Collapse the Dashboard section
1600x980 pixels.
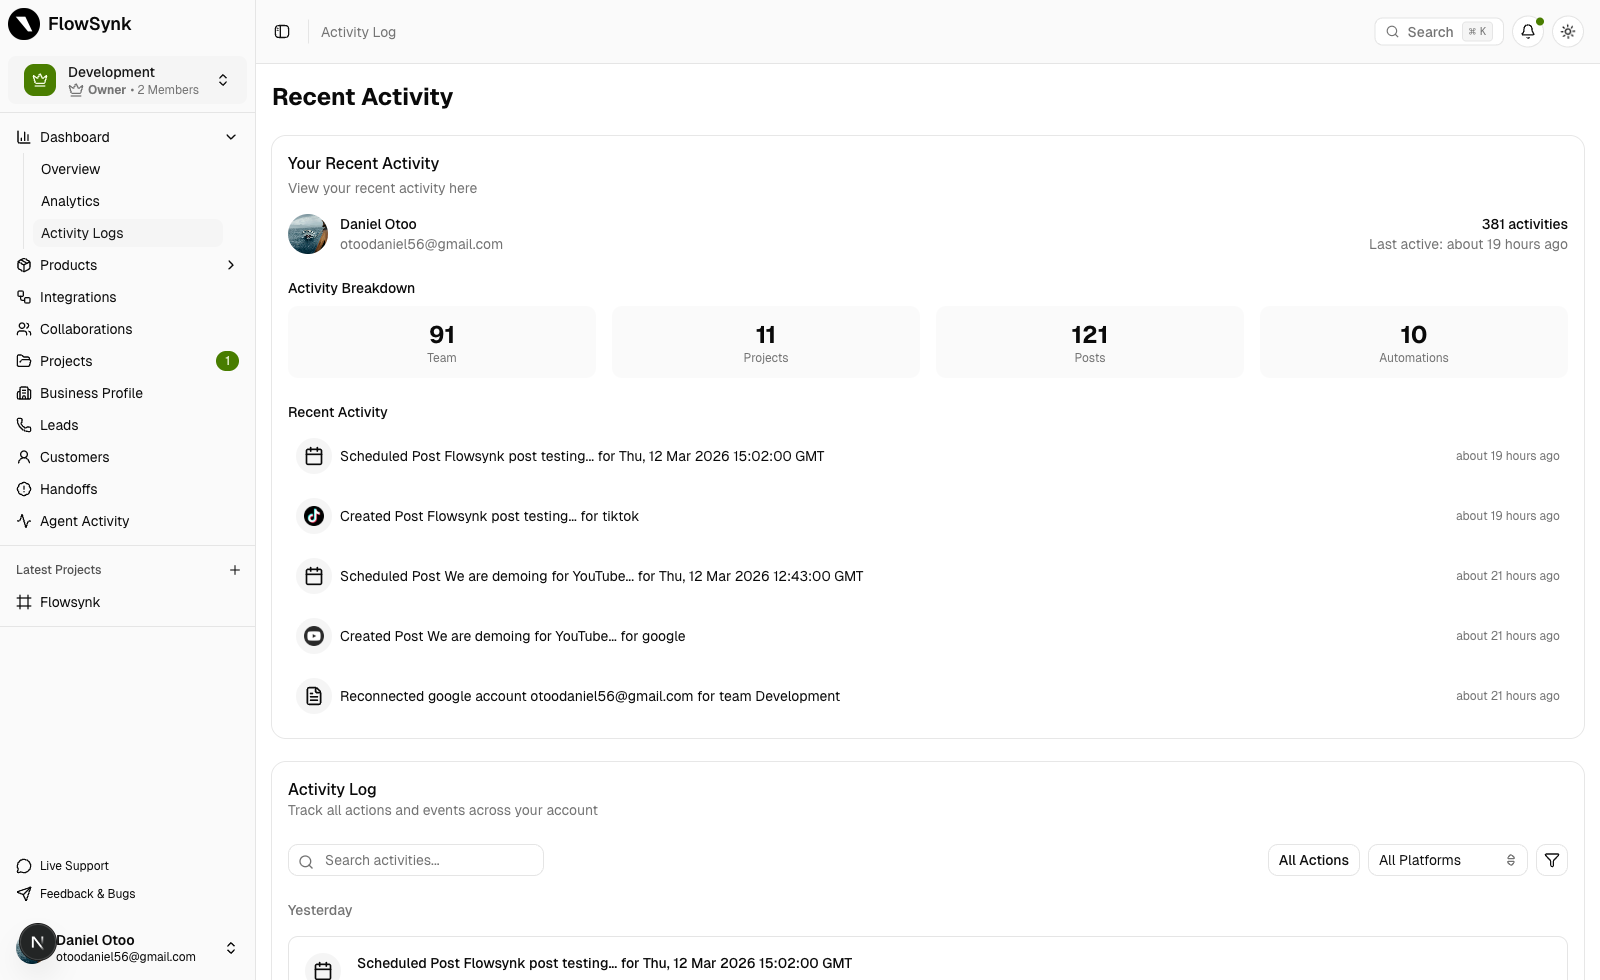pos(231,137)
